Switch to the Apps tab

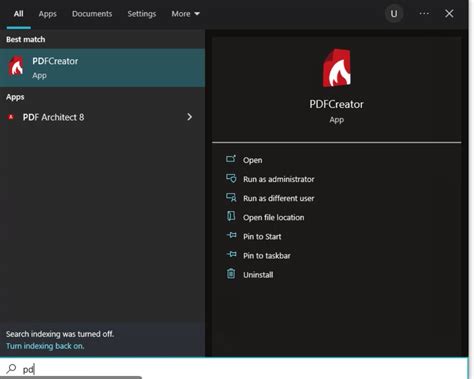47,14
